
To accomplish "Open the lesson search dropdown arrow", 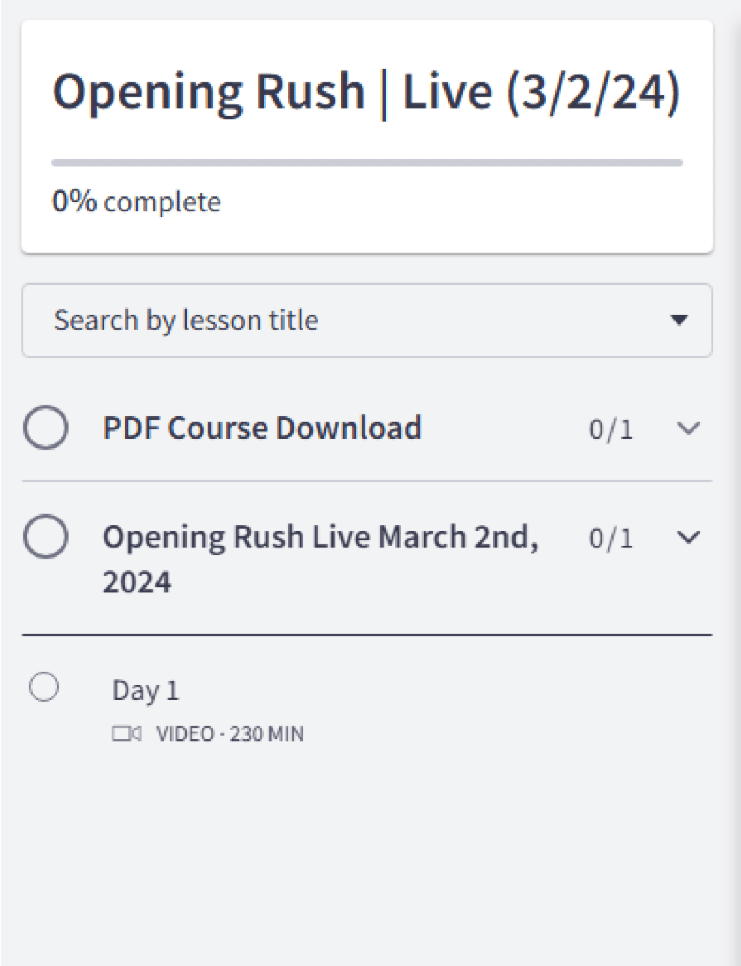I will tap(679, 321).
